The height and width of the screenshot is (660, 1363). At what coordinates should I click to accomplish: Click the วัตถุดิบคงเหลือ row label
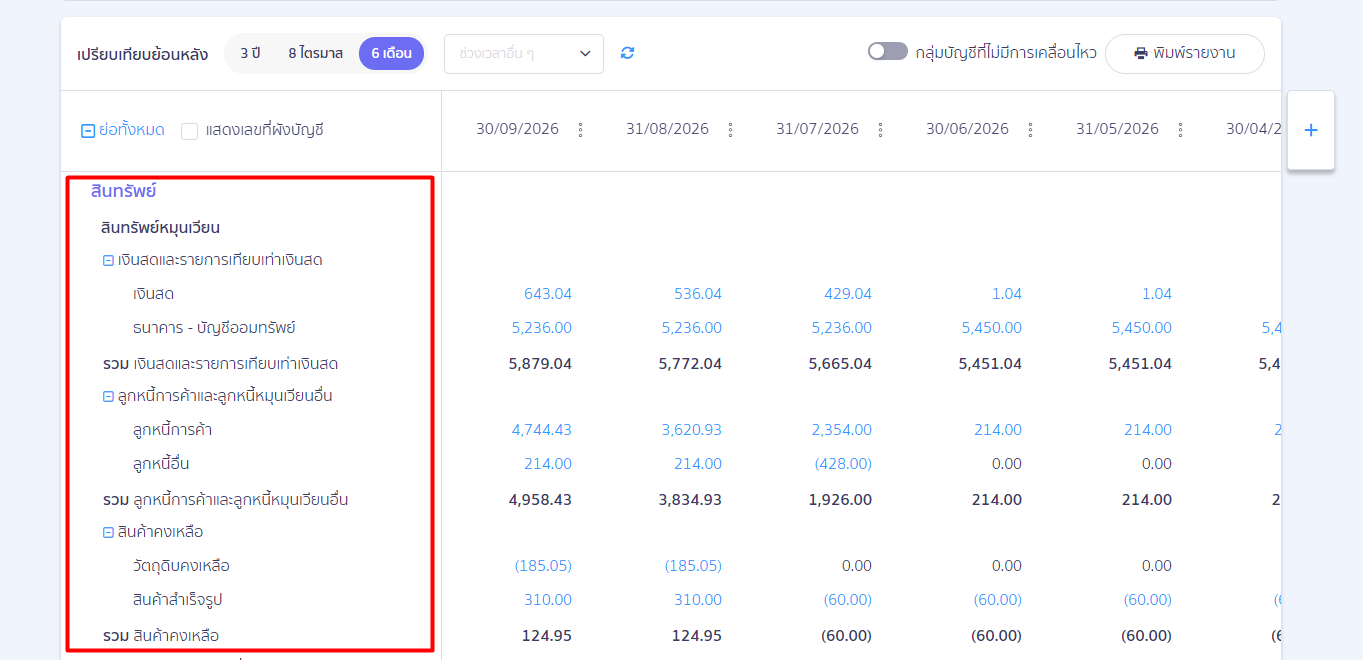pyautogui.click(x=181, y=566)
